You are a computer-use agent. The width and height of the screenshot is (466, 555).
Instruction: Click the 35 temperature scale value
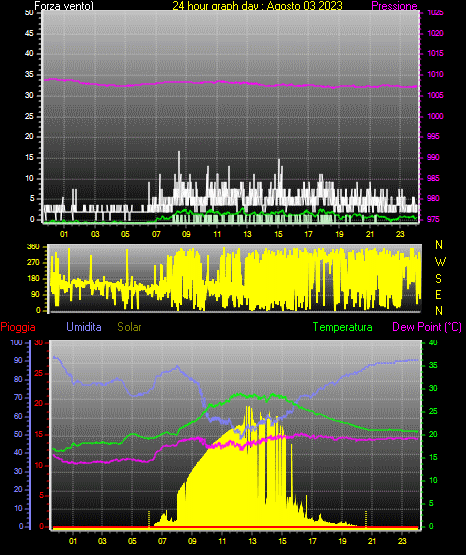[x=433, y=365]
